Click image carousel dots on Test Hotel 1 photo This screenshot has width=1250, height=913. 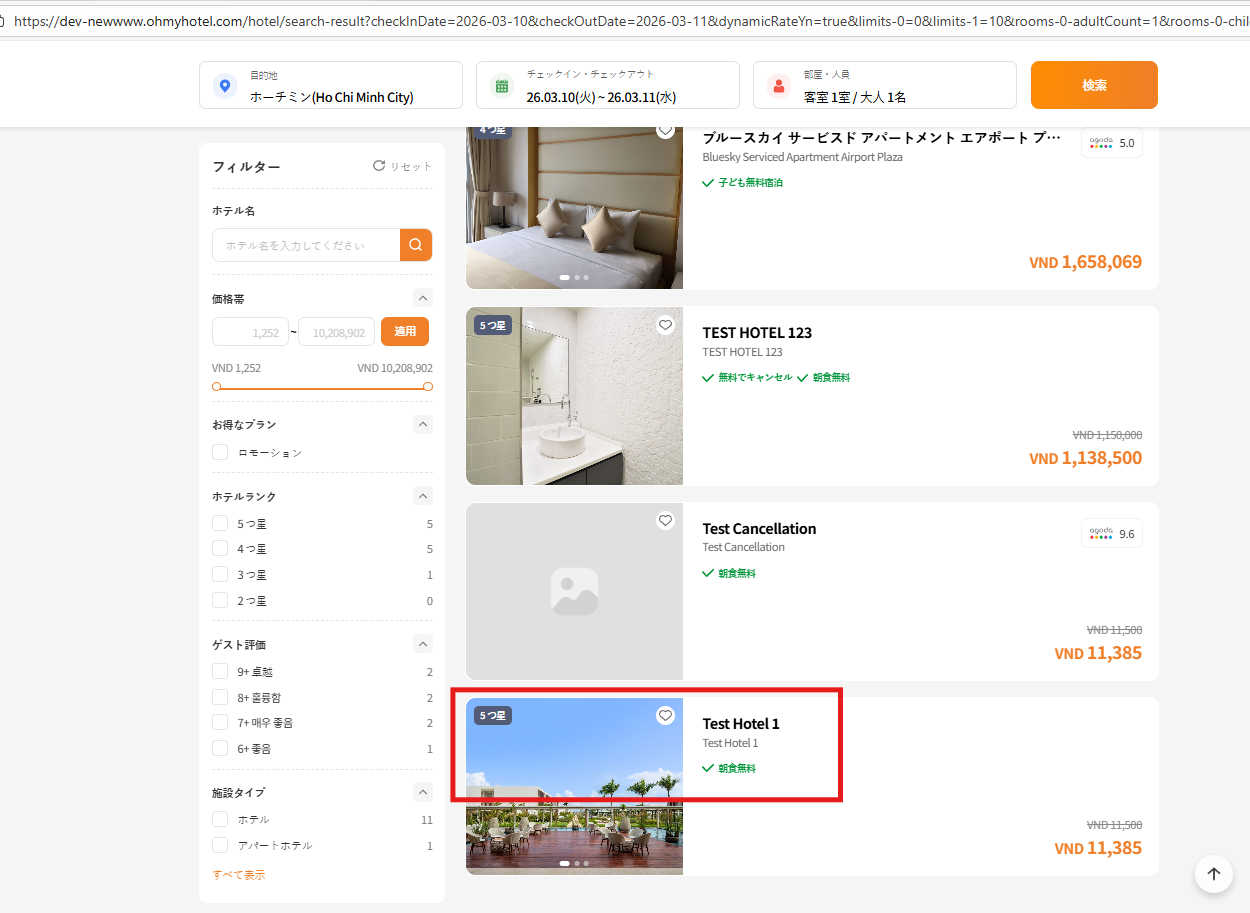[574, 863]
